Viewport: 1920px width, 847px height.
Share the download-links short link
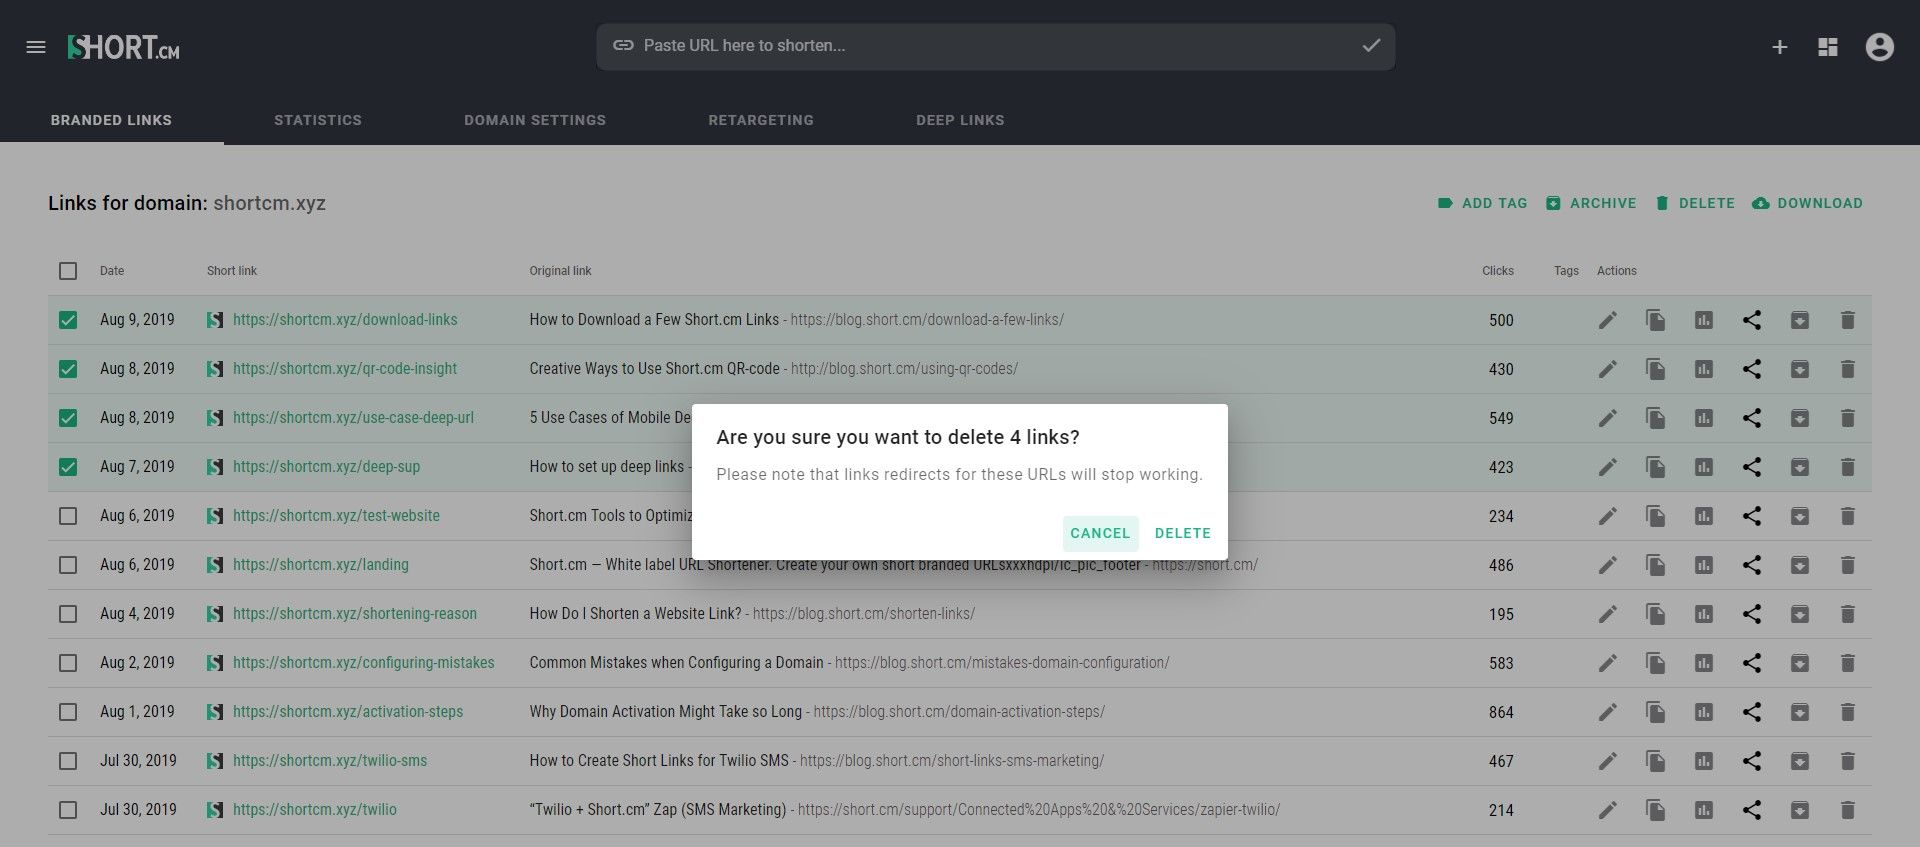[1751, 320]
